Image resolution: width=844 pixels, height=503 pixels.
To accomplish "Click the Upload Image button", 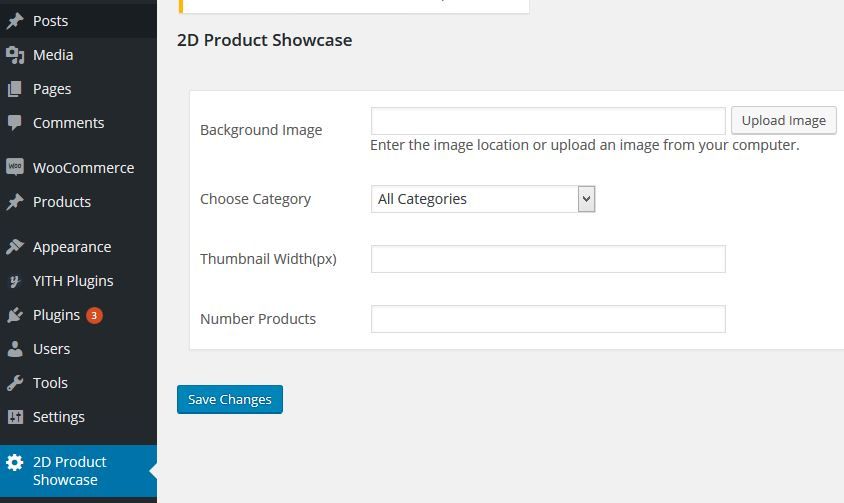I will pyautogui.click(x=784, y=121).
